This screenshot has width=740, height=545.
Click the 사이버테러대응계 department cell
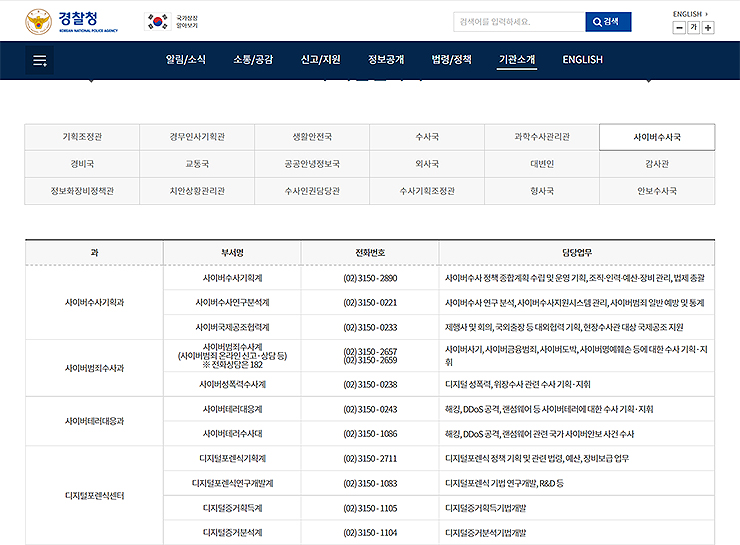pos(232,409)
